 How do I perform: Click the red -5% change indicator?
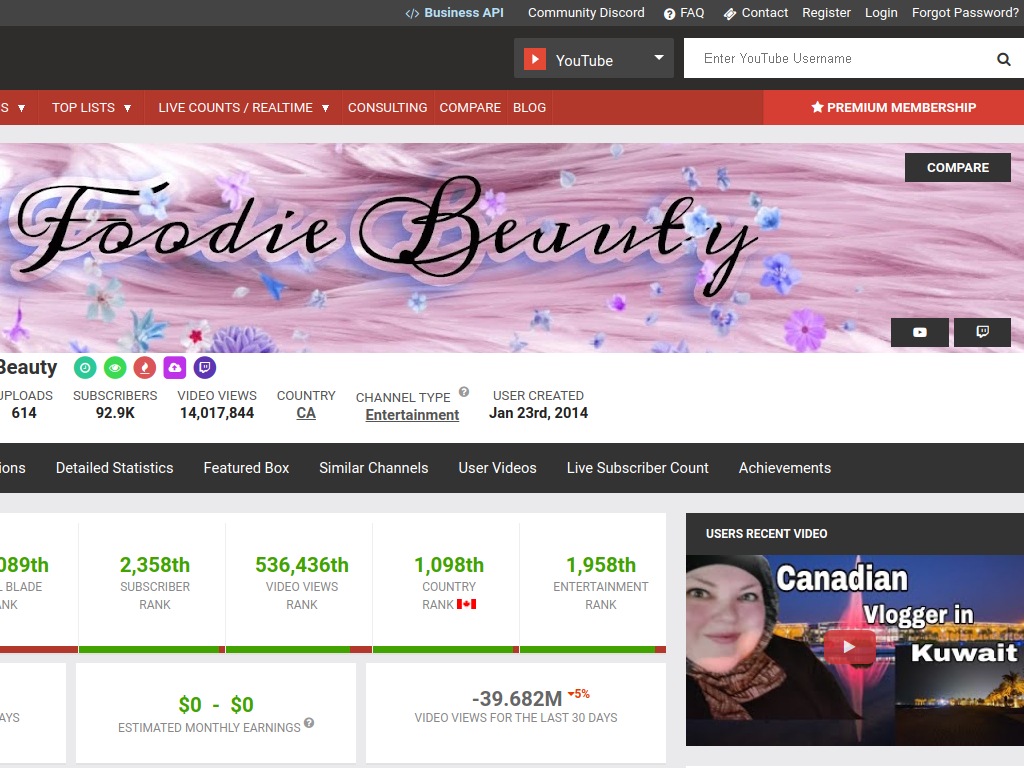point(579,694)
